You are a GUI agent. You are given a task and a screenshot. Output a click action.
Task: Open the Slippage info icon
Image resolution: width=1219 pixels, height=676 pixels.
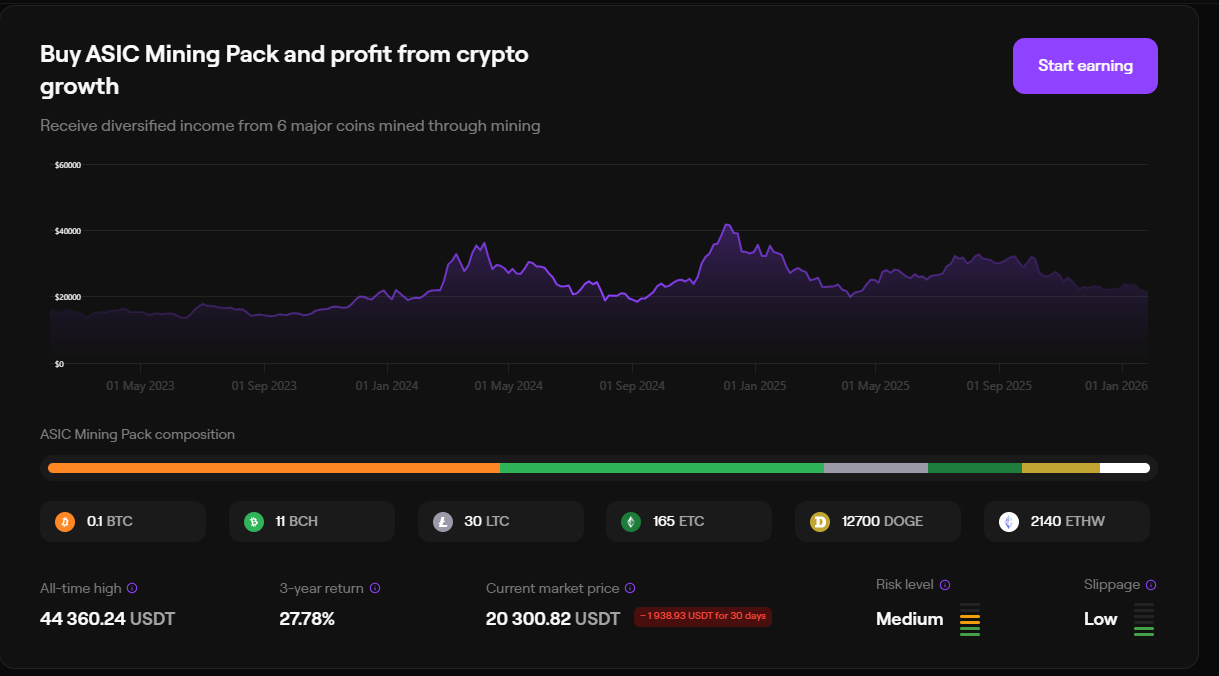1151,585
